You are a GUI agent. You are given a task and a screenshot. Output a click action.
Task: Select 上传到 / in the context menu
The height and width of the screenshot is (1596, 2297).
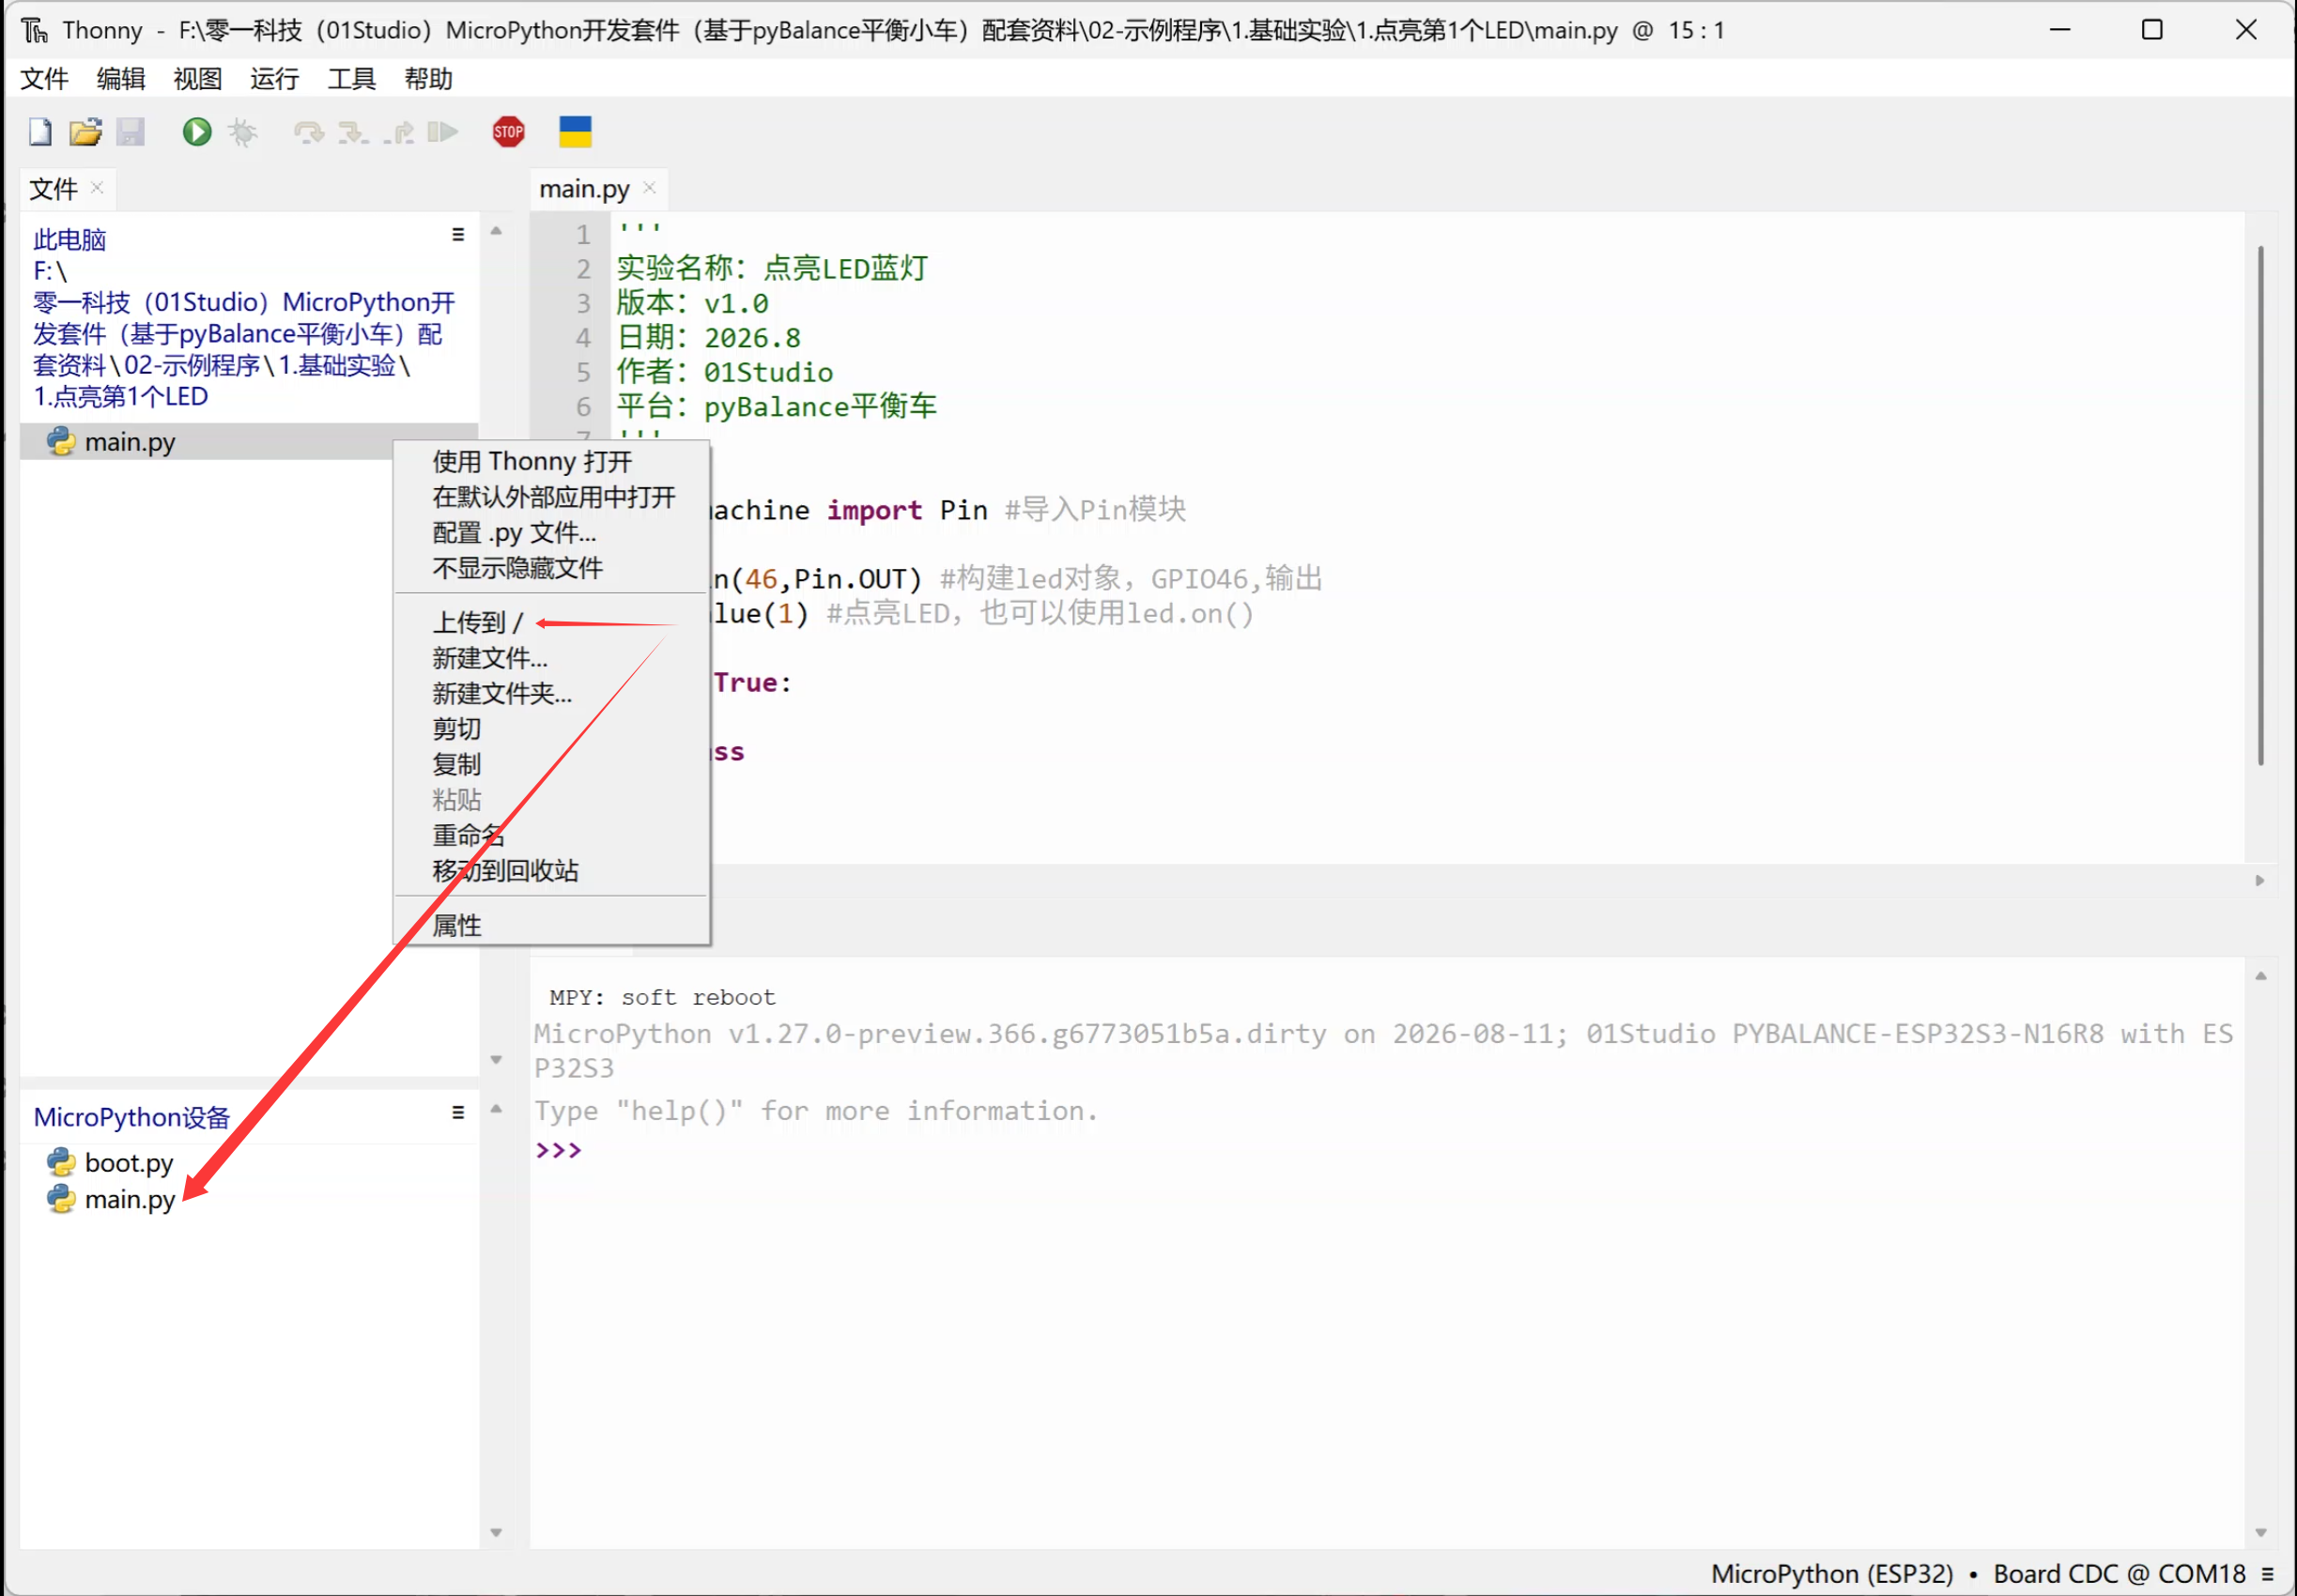(x=552, y=622)
